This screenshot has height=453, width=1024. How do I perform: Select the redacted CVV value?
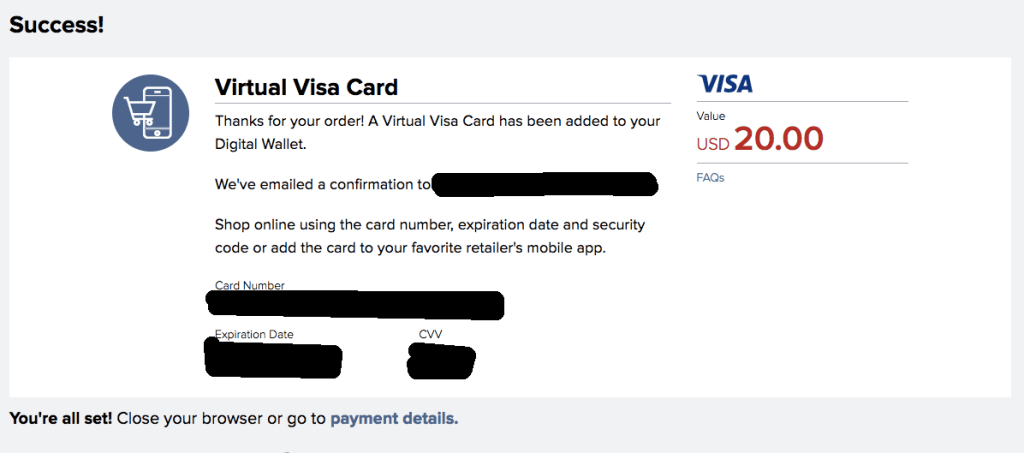[x=441, y=361]
